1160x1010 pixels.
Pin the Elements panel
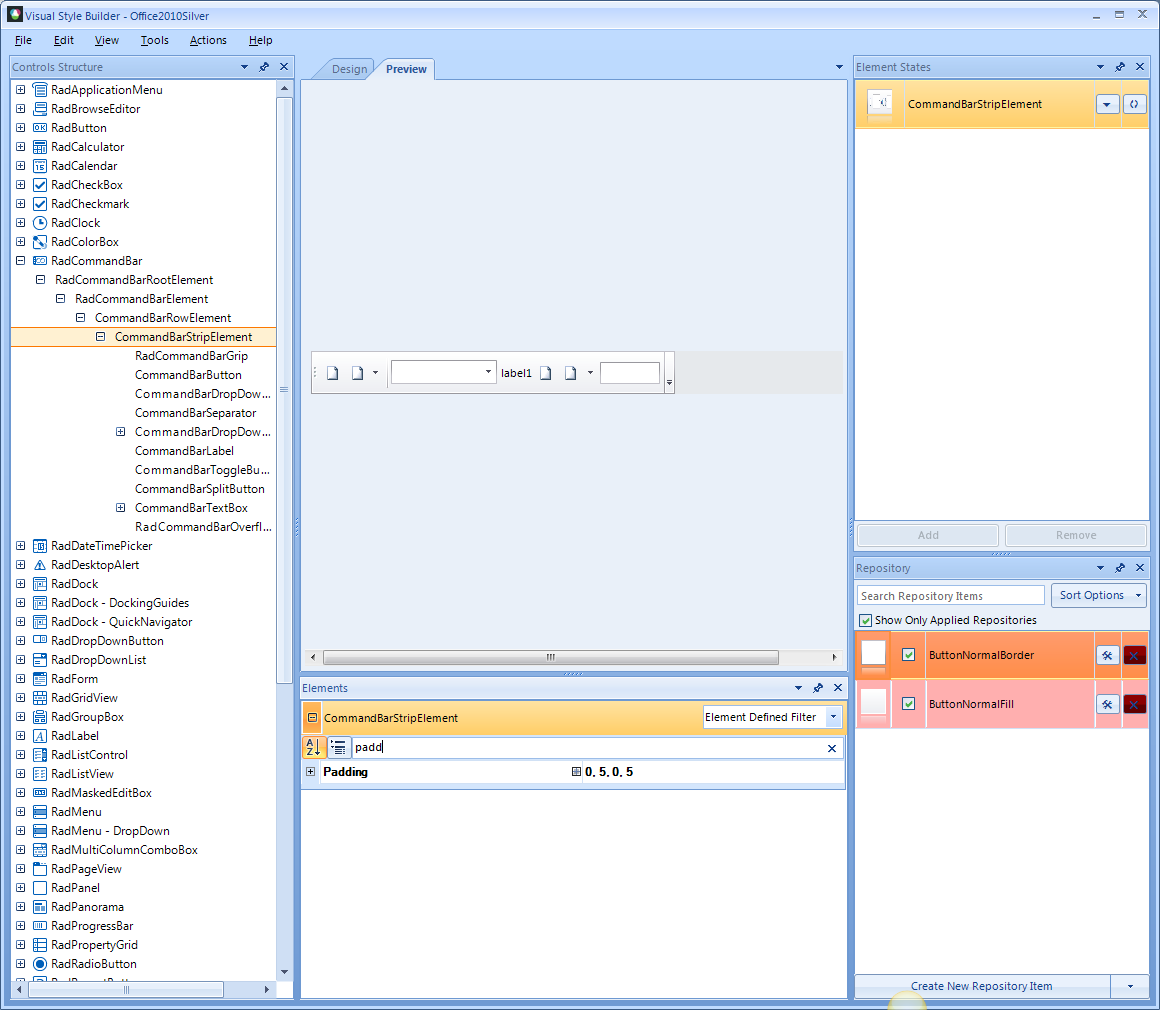click(818, 687)
